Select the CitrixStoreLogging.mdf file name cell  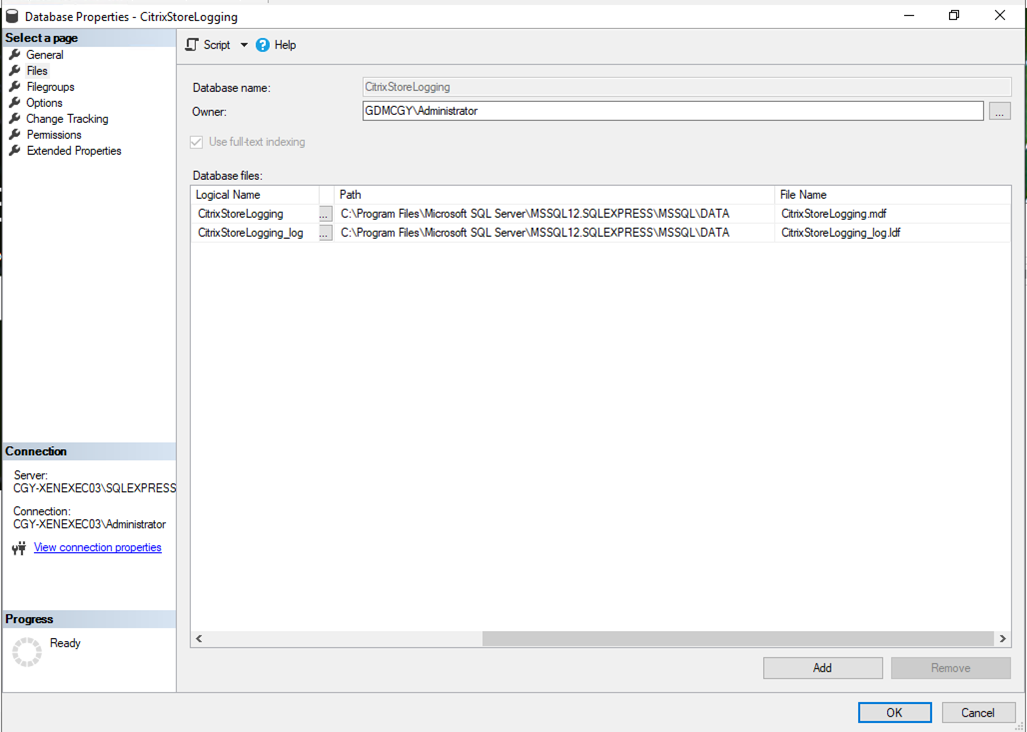(x=893, y=214)
